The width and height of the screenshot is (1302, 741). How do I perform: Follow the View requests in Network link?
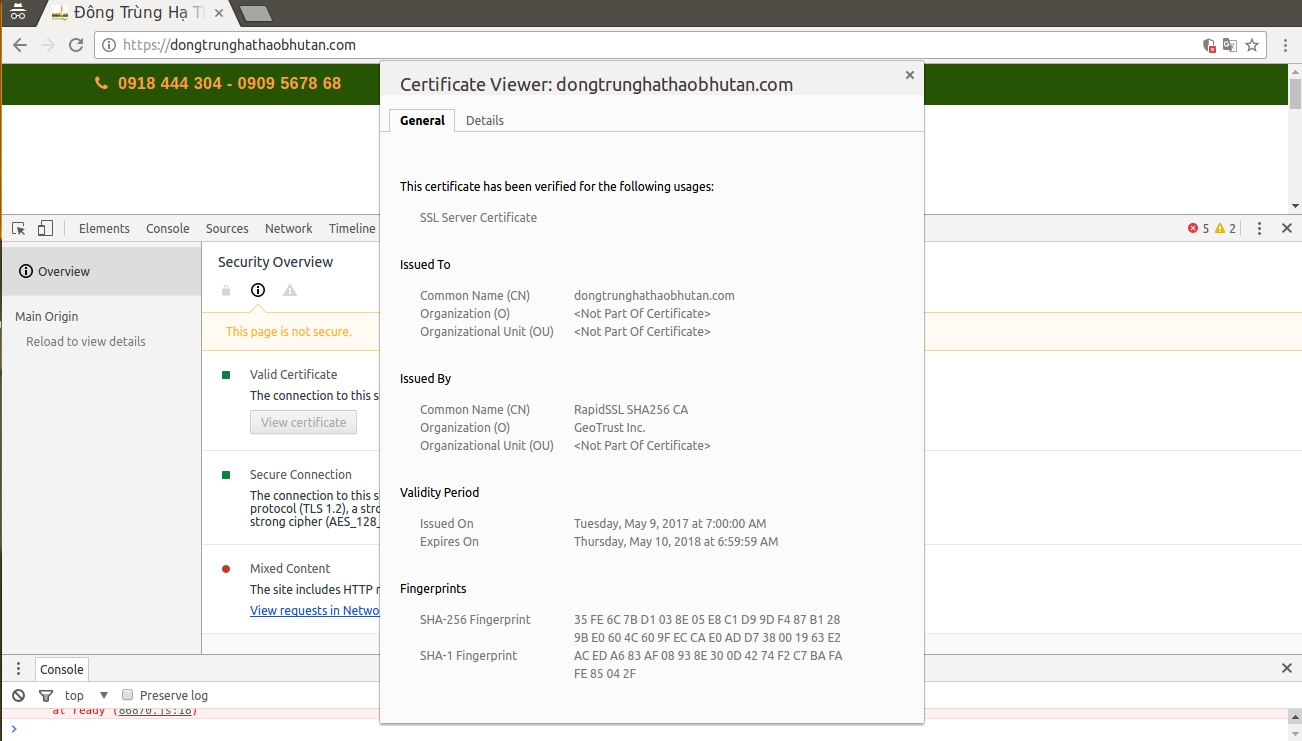tap(315, 610)
